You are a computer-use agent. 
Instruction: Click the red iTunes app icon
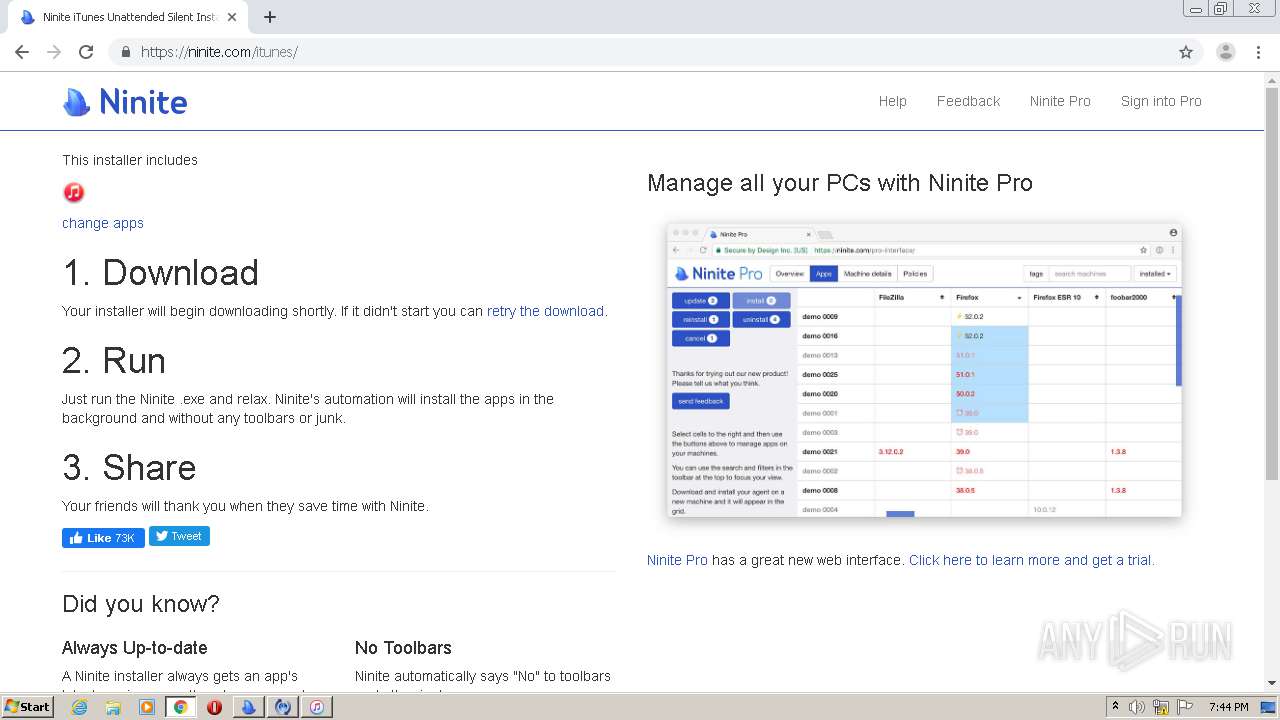[x=74, y=192]
